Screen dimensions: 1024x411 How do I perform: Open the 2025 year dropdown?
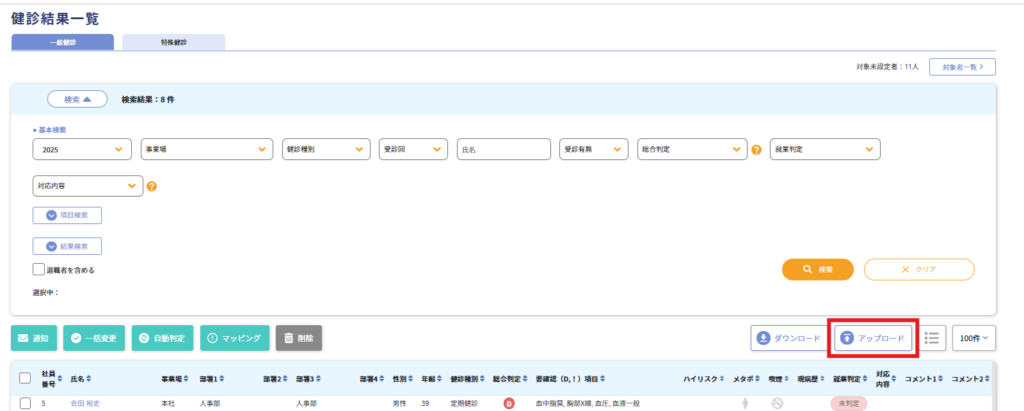click(82, 149)
